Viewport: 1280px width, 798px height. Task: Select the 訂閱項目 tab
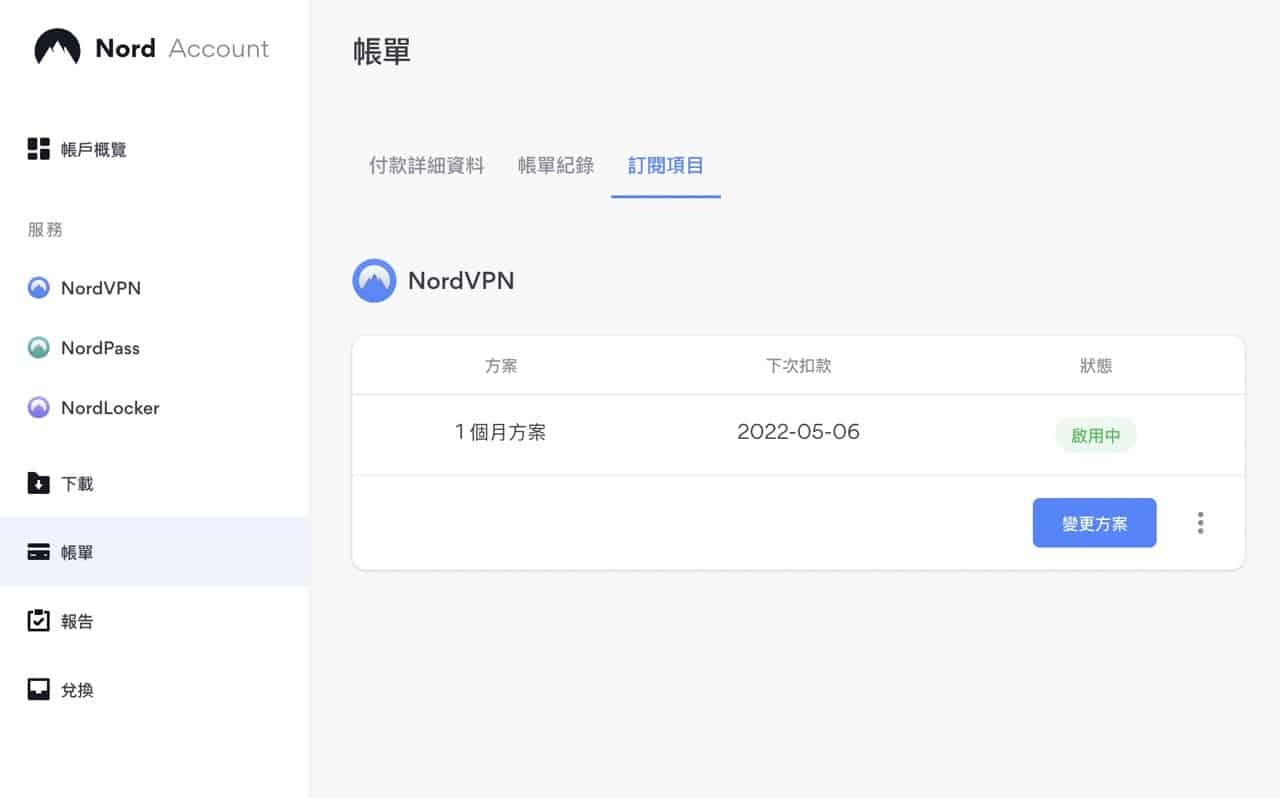666,166
